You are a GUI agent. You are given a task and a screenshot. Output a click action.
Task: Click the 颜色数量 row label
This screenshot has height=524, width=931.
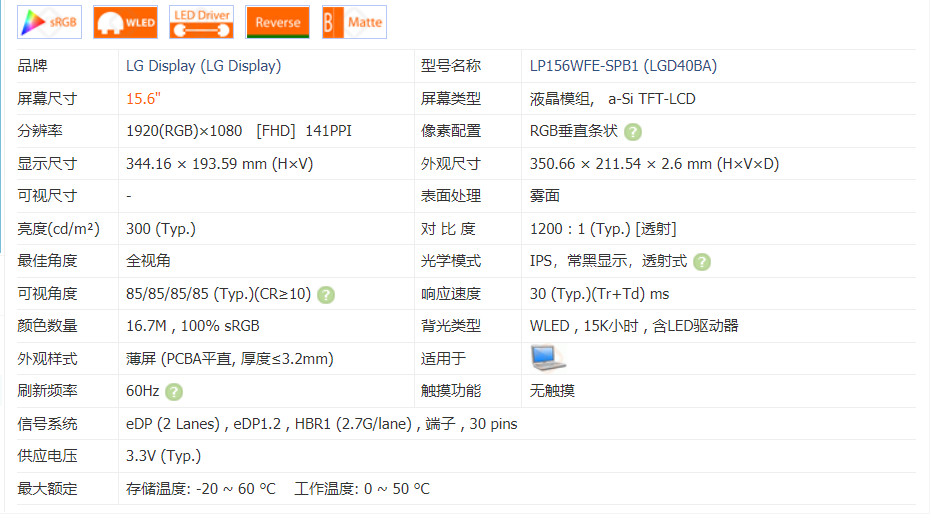point(47,326)
